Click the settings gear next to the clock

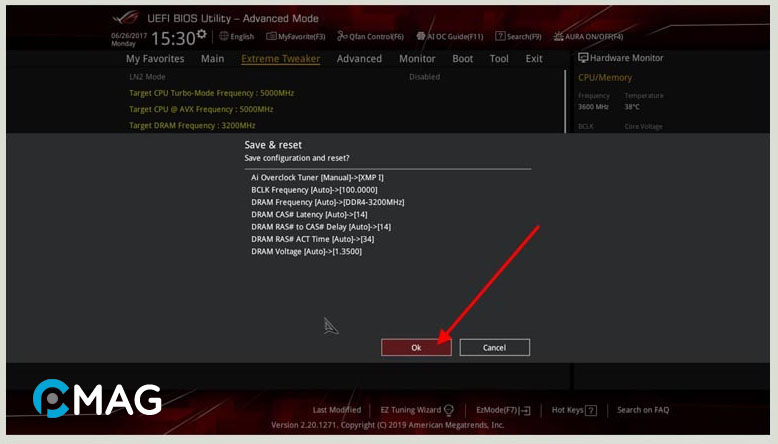[x=201, y=34]
